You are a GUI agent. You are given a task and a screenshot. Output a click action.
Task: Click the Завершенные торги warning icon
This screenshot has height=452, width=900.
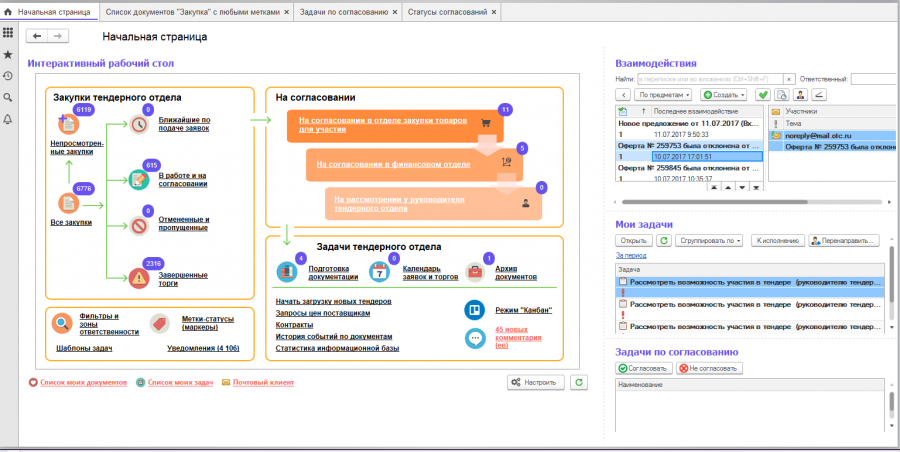point(139,277)
